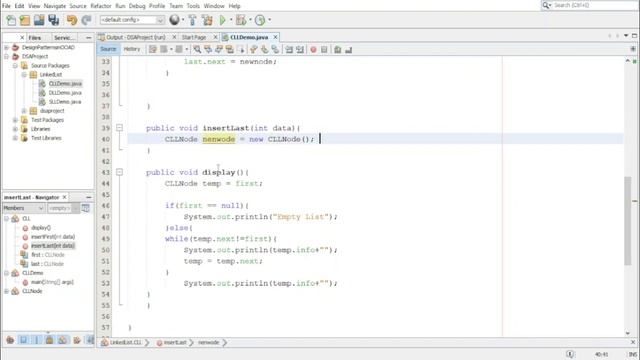
Task: Comment the current line in the editor toolbar
Action: pyautogui.click(x=338, y=50)
